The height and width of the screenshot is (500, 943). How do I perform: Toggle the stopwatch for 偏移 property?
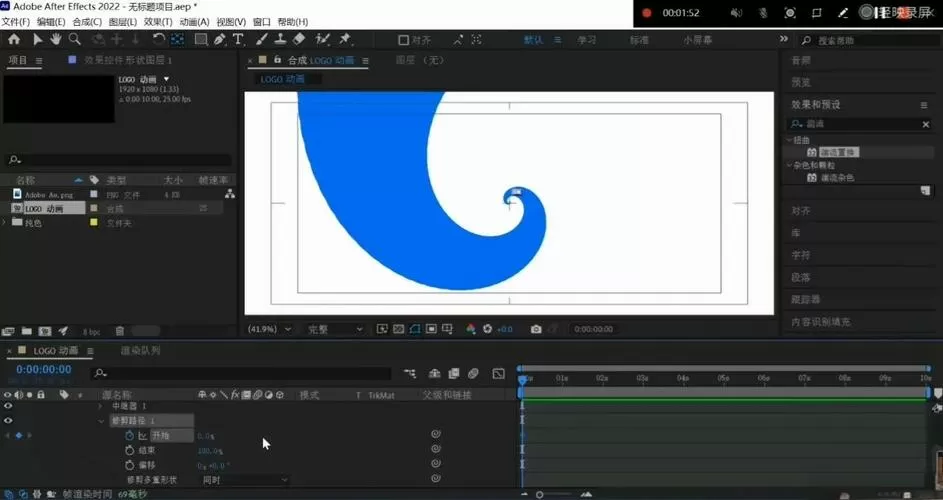129,465
